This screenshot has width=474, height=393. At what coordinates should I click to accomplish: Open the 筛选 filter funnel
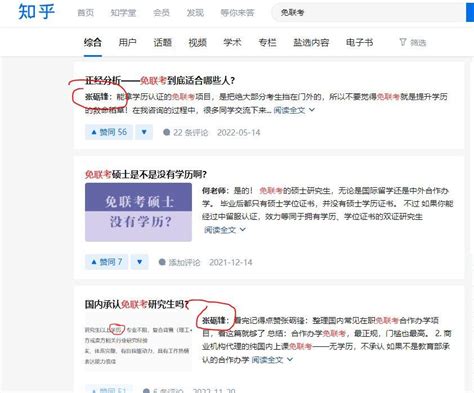point(413,43)
